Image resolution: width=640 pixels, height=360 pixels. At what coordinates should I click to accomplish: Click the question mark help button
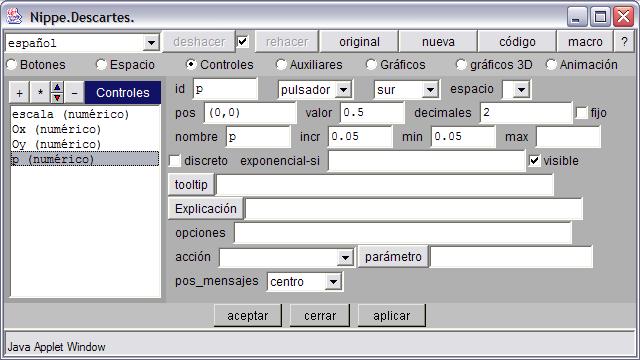coord(624,42)
